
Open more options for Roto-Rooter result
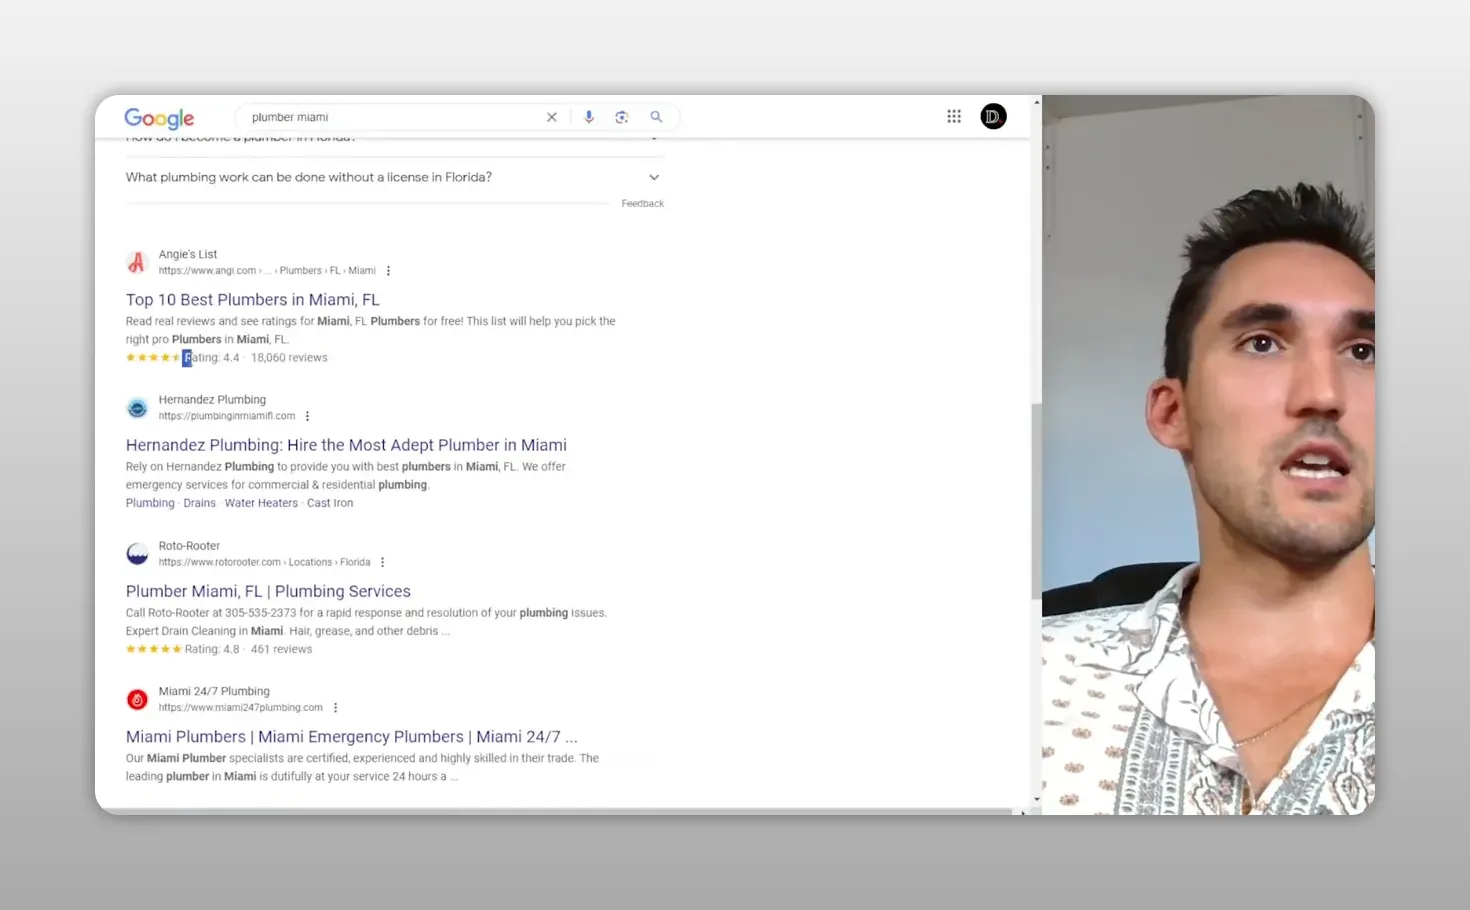pos(382,562)
